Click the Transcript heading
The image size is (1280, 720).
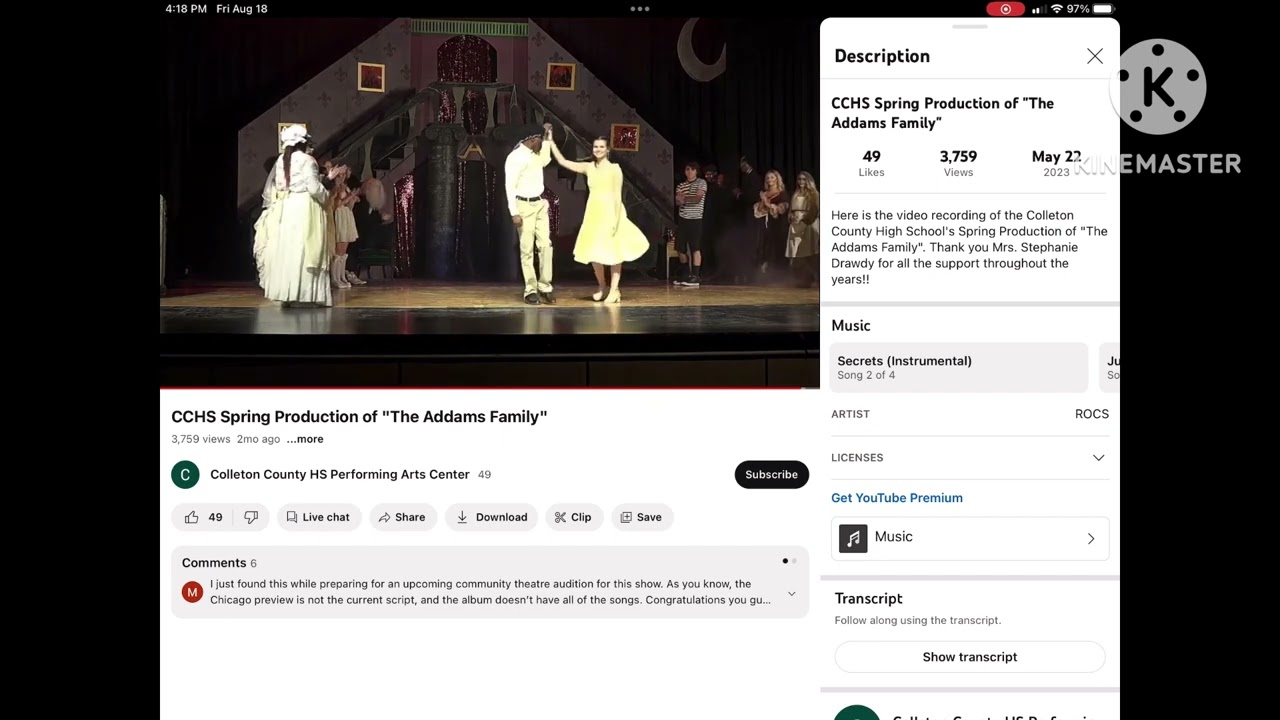pos(868,598)
